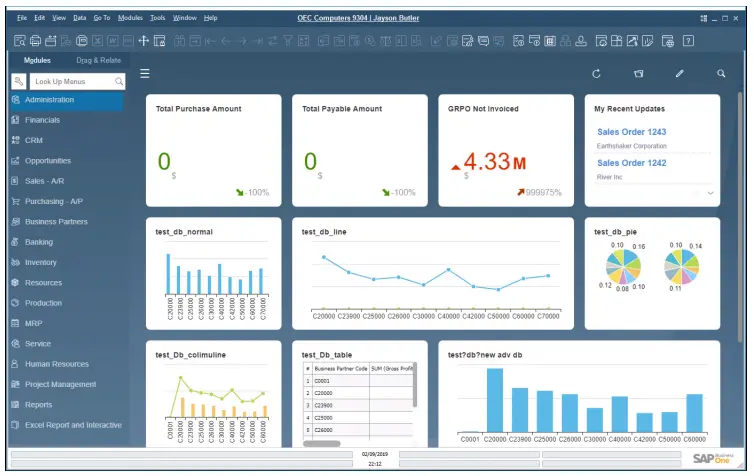The width and height of the screenshot is (754, 476).
Task: Click the globe window toolbar icon
Action: point(668,41)
